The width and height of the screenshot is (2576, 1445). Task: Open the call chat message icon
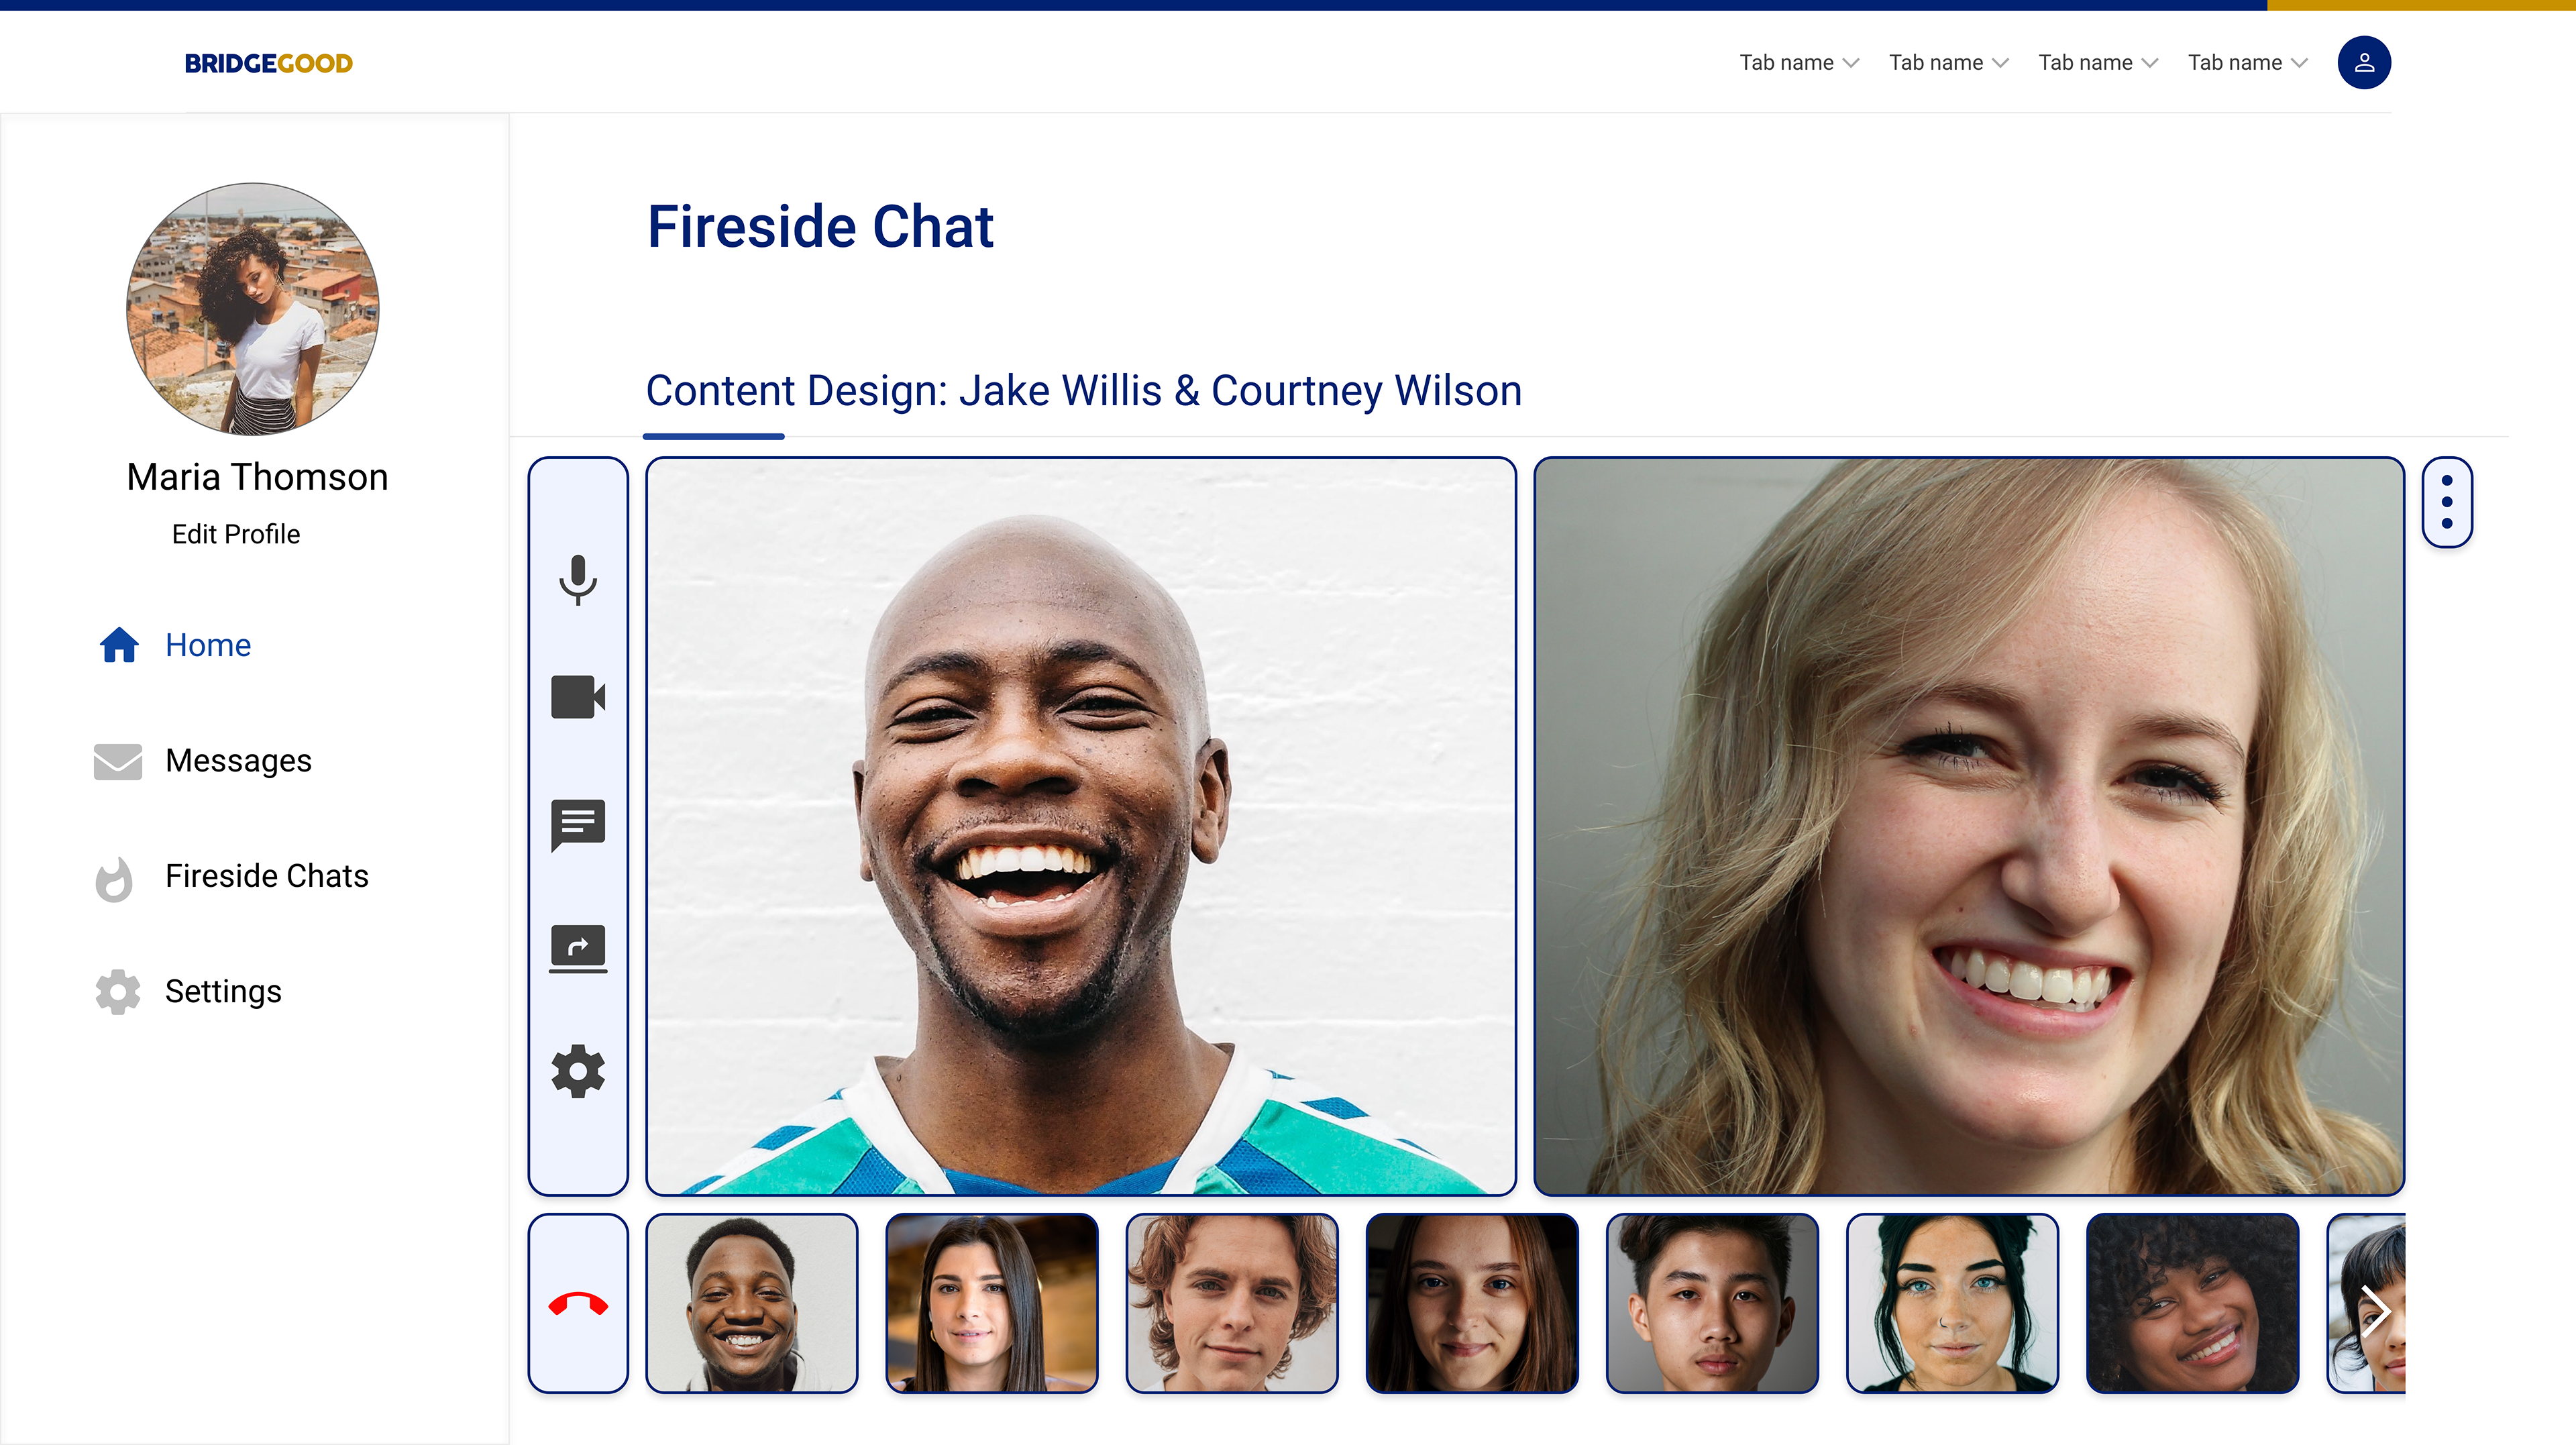[x=578, y=825]
